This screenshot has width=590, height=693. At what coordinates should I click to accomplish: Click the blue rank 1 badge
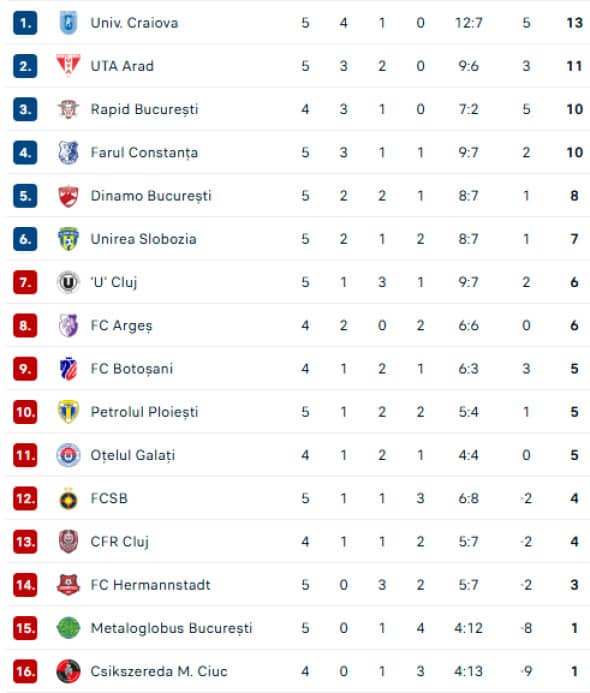pos(25,23)
